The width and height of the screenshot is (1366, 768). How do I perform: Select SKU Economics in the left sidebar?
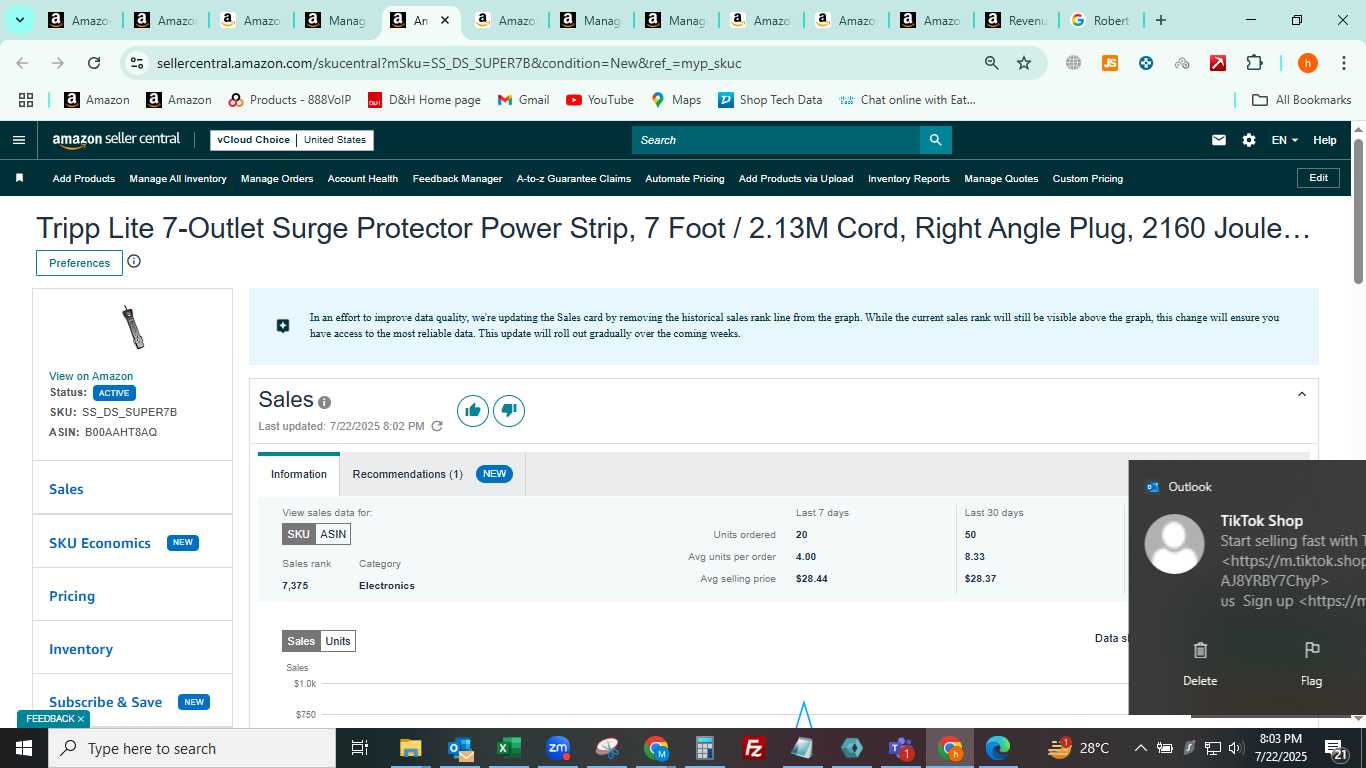tap(100, 543)
